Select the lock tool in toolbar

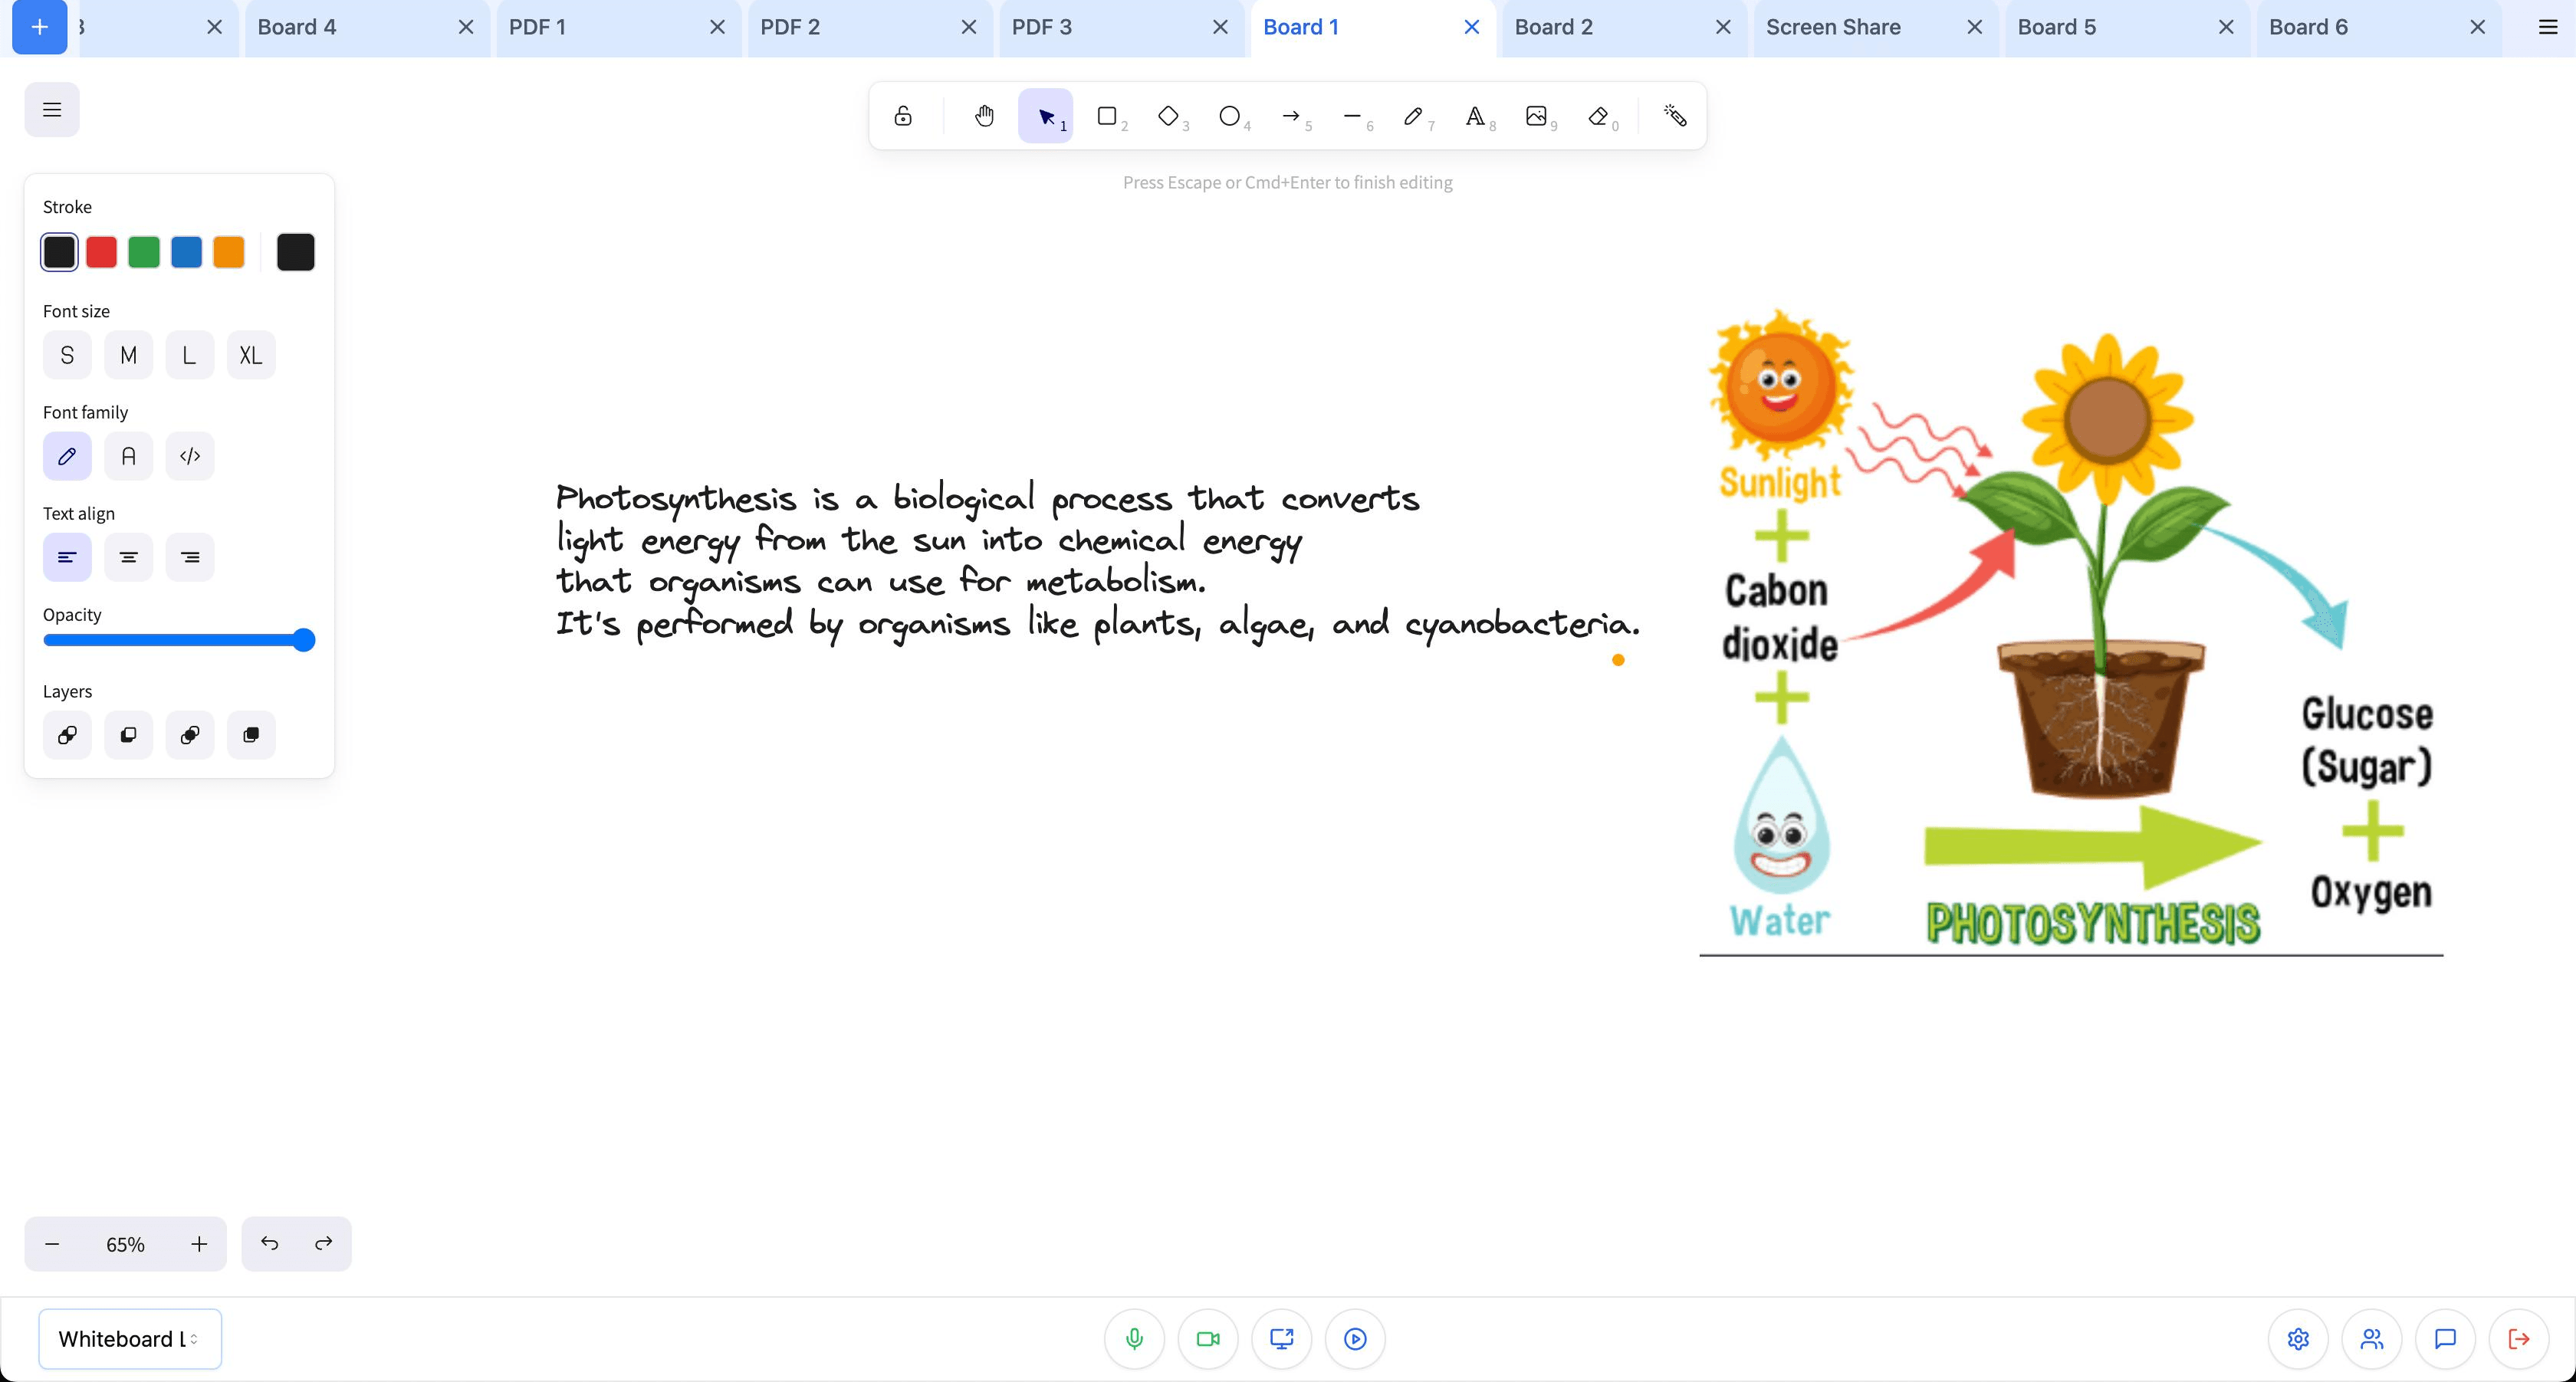(905, 116)
